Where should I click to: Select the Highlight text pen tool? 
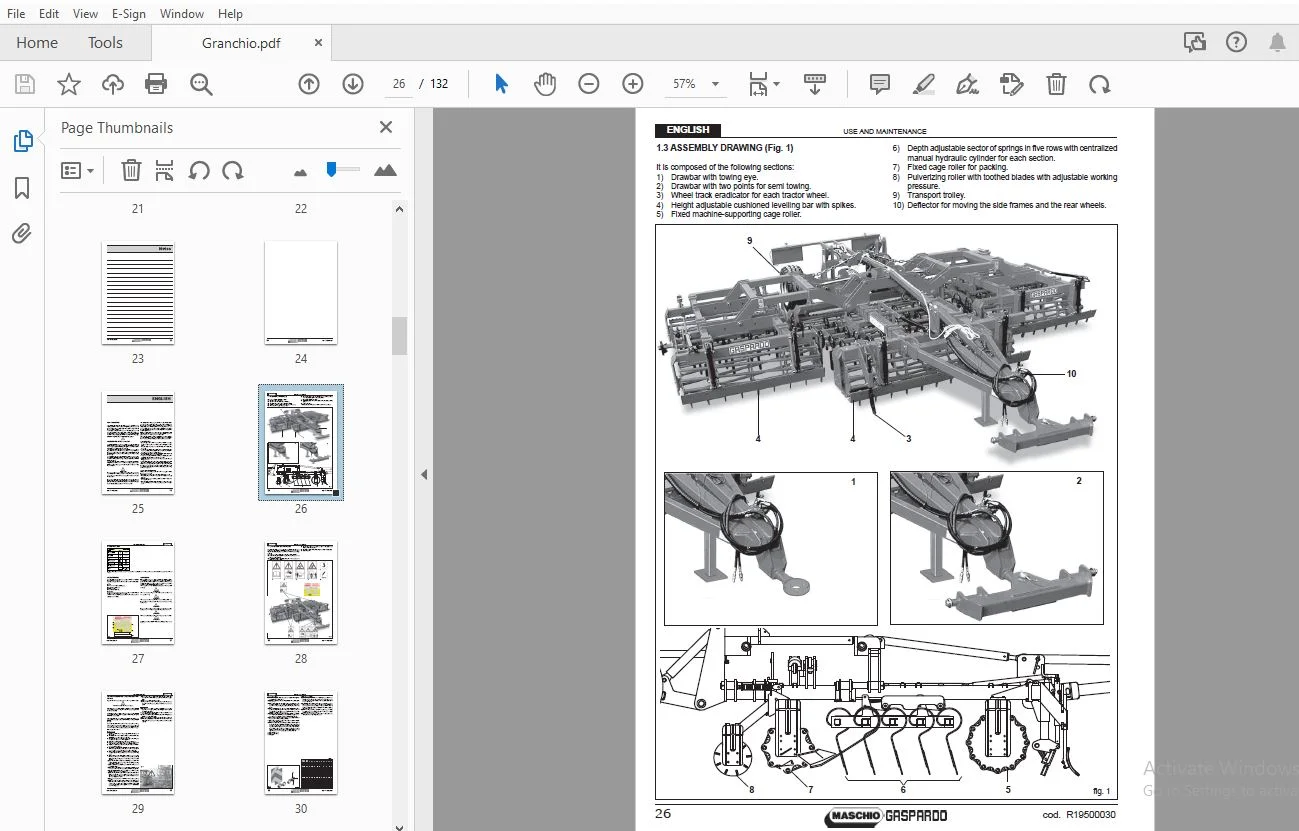pos(924,84)
